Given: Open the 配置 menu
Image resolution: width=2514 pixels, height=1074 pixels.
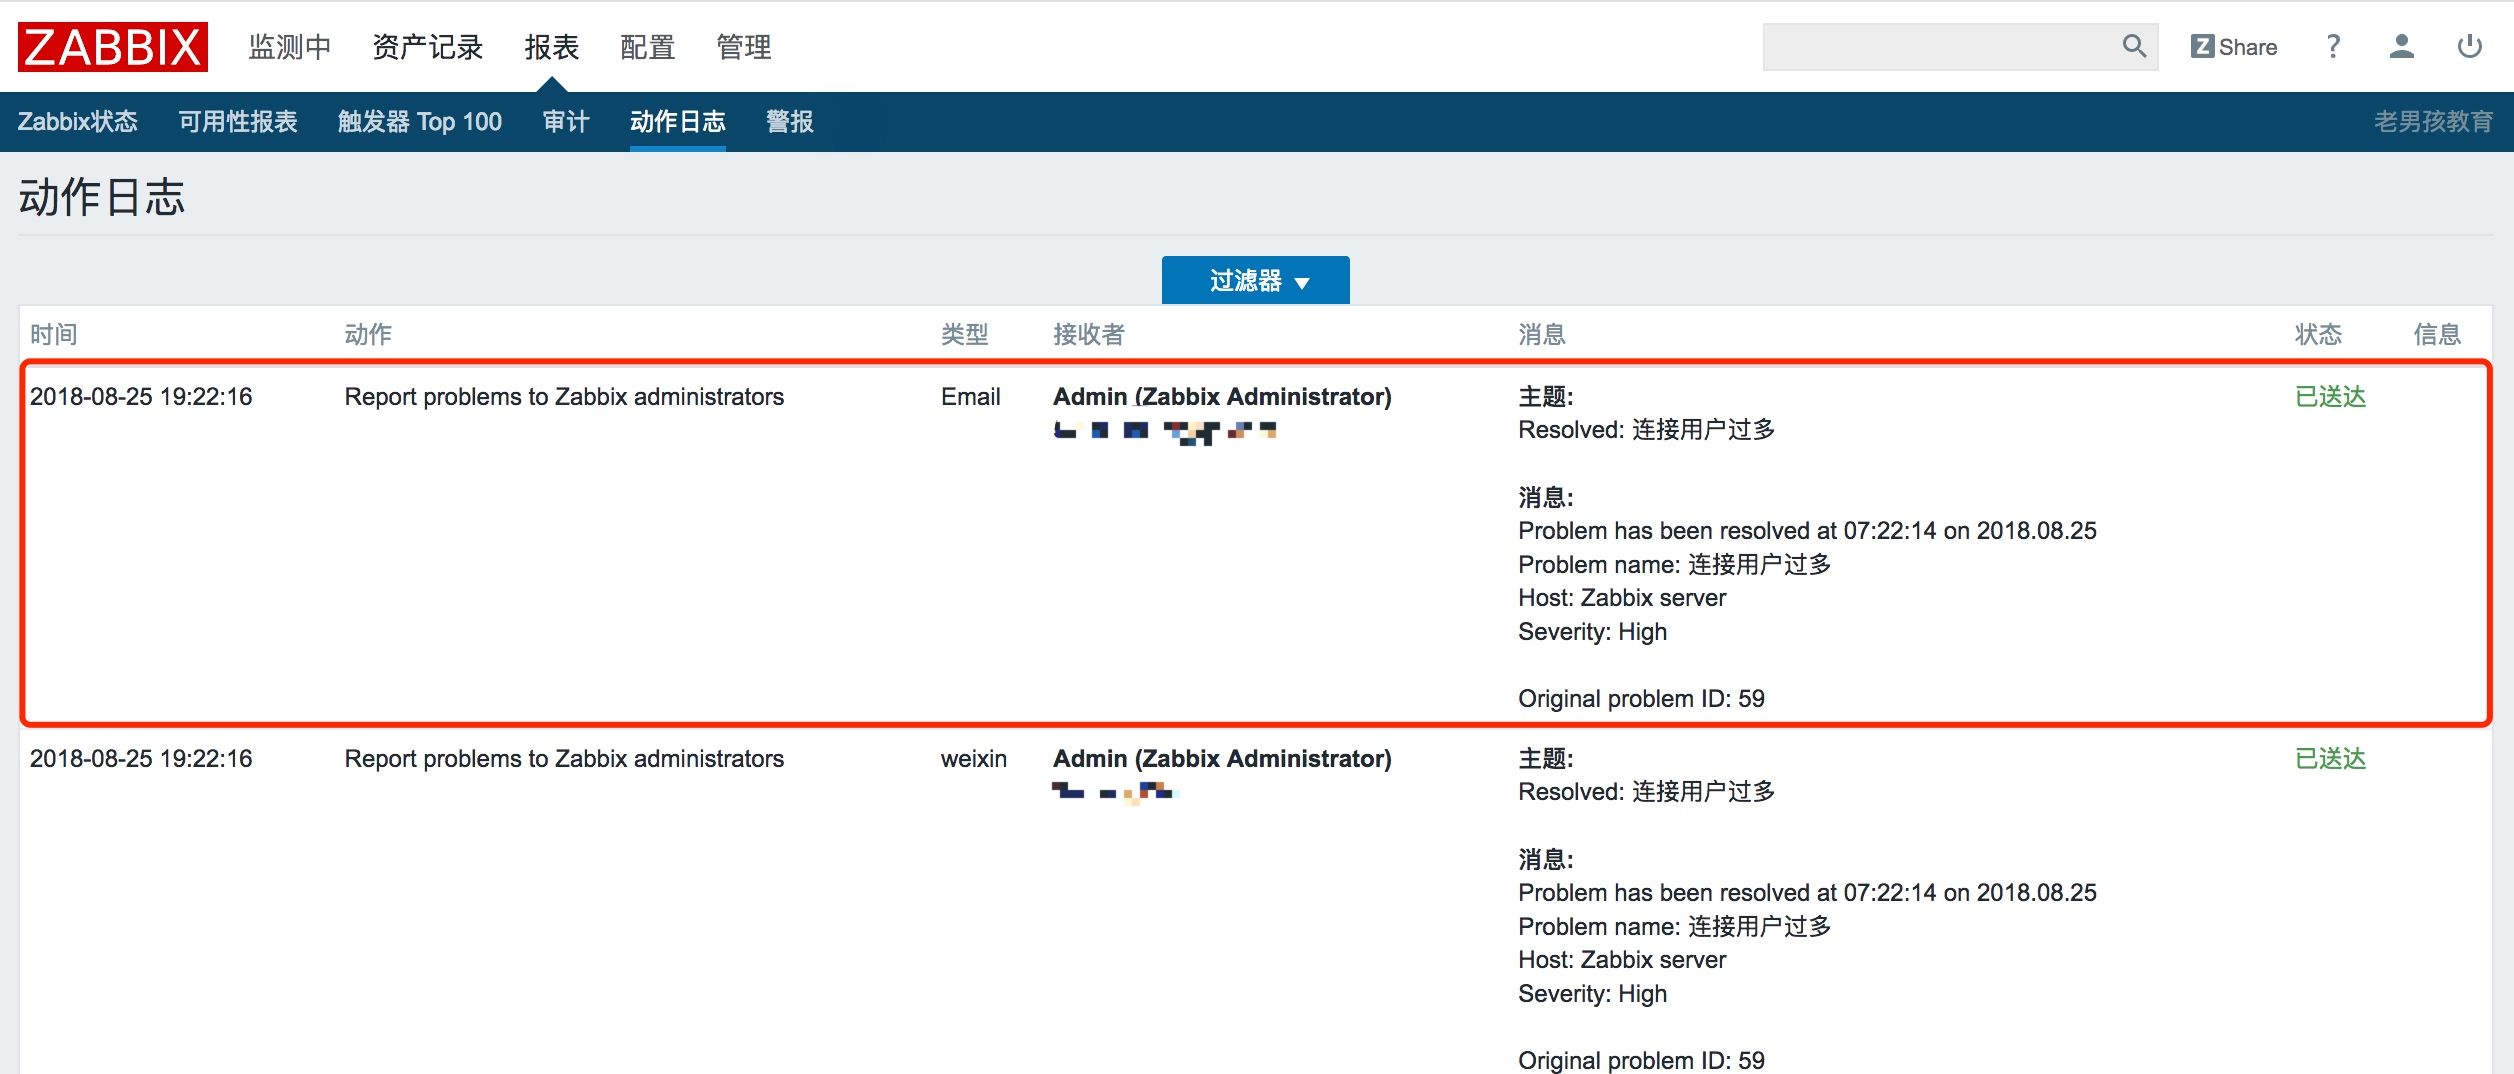Looking at the screenshot, I should [648, 47].
